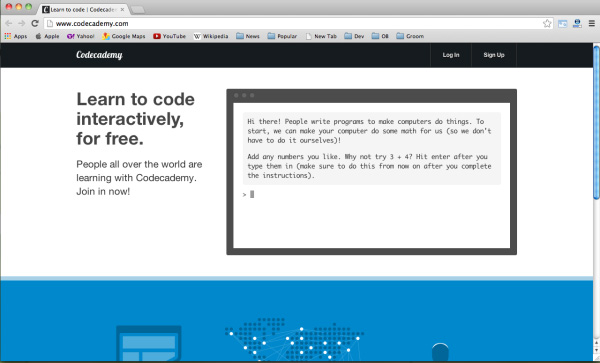600x363 pixels.
Task: Open the Google Maps bookmark
Action: [x=124, y=36]
